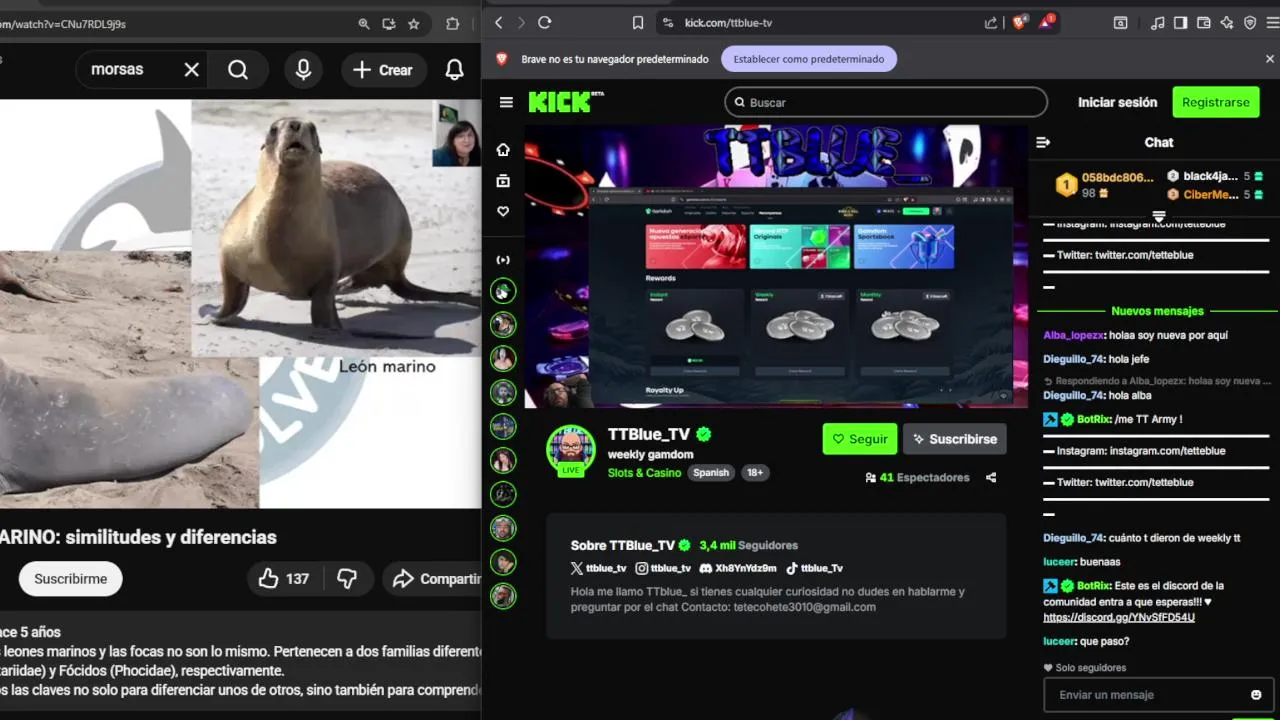1280x720 pixels.
Task: Go back in Brave browser
Action: pos(499,23)
